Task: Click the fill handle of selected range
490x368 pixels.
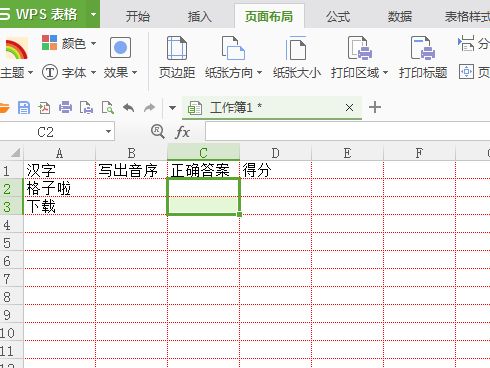Action: [240, 214]
